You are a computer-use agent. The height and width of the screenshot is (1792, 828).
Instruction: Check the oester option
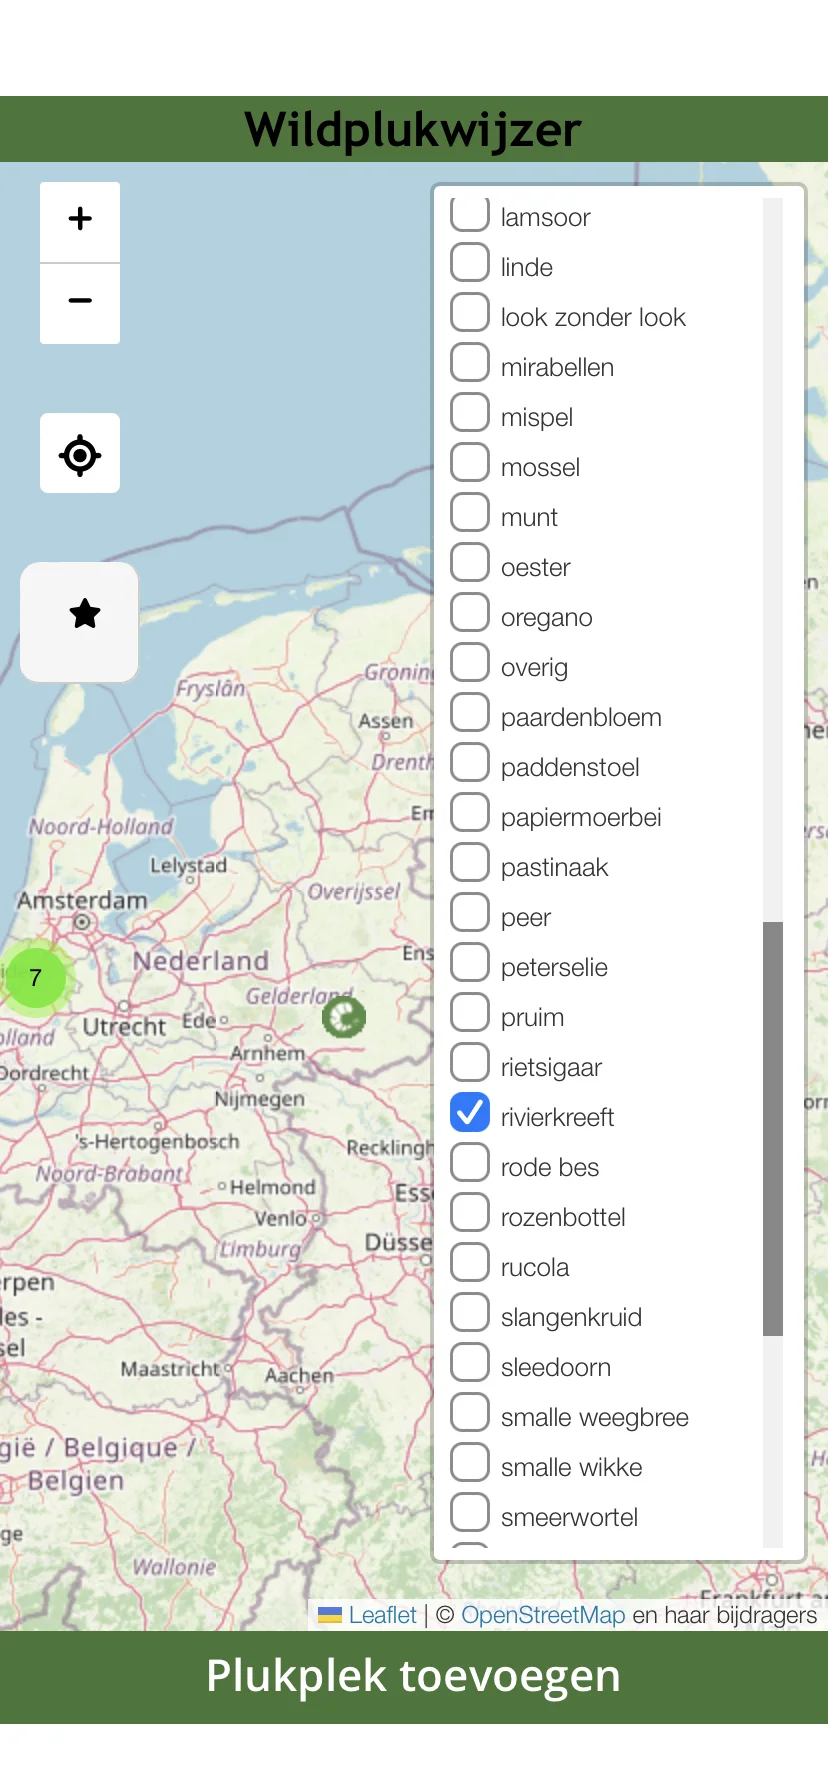click(470, 563)
